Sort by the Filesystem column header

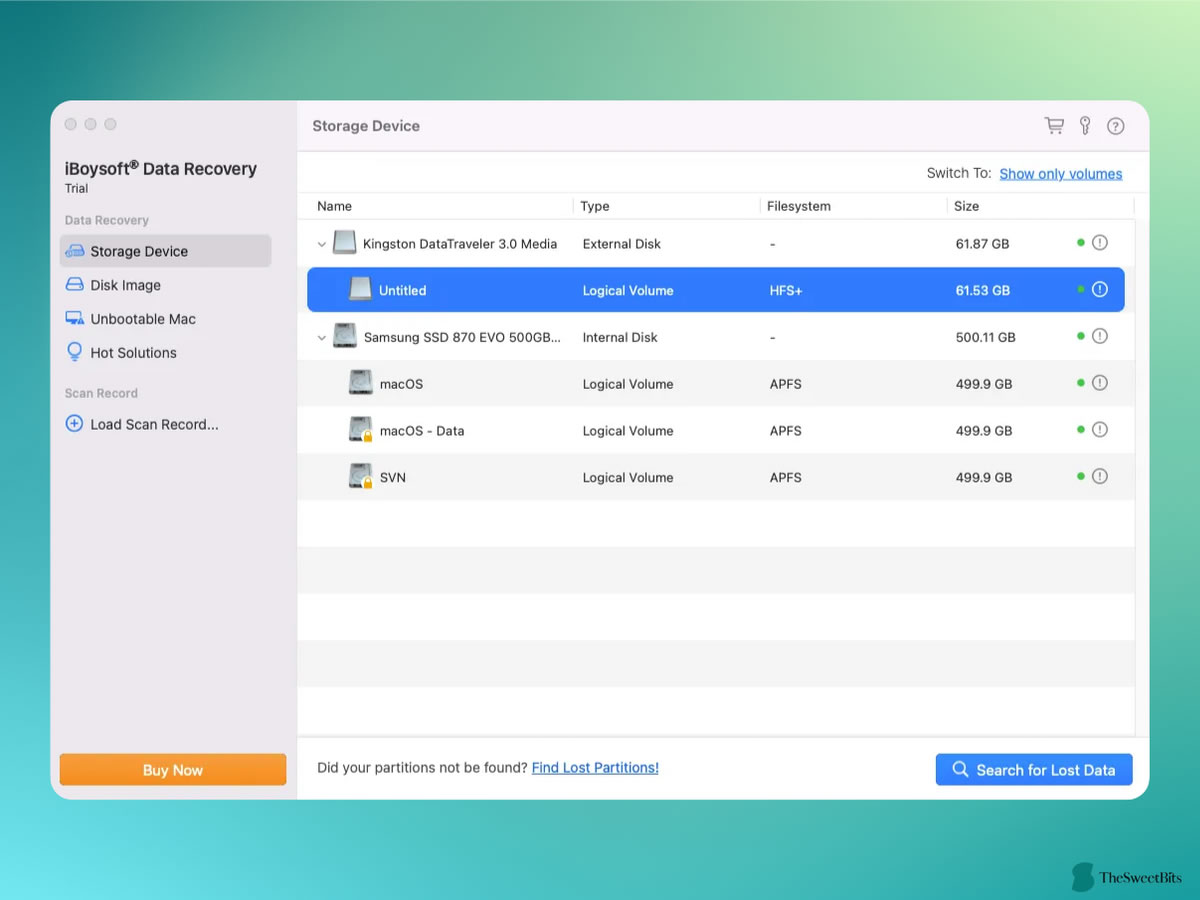(x=799, y=206)
